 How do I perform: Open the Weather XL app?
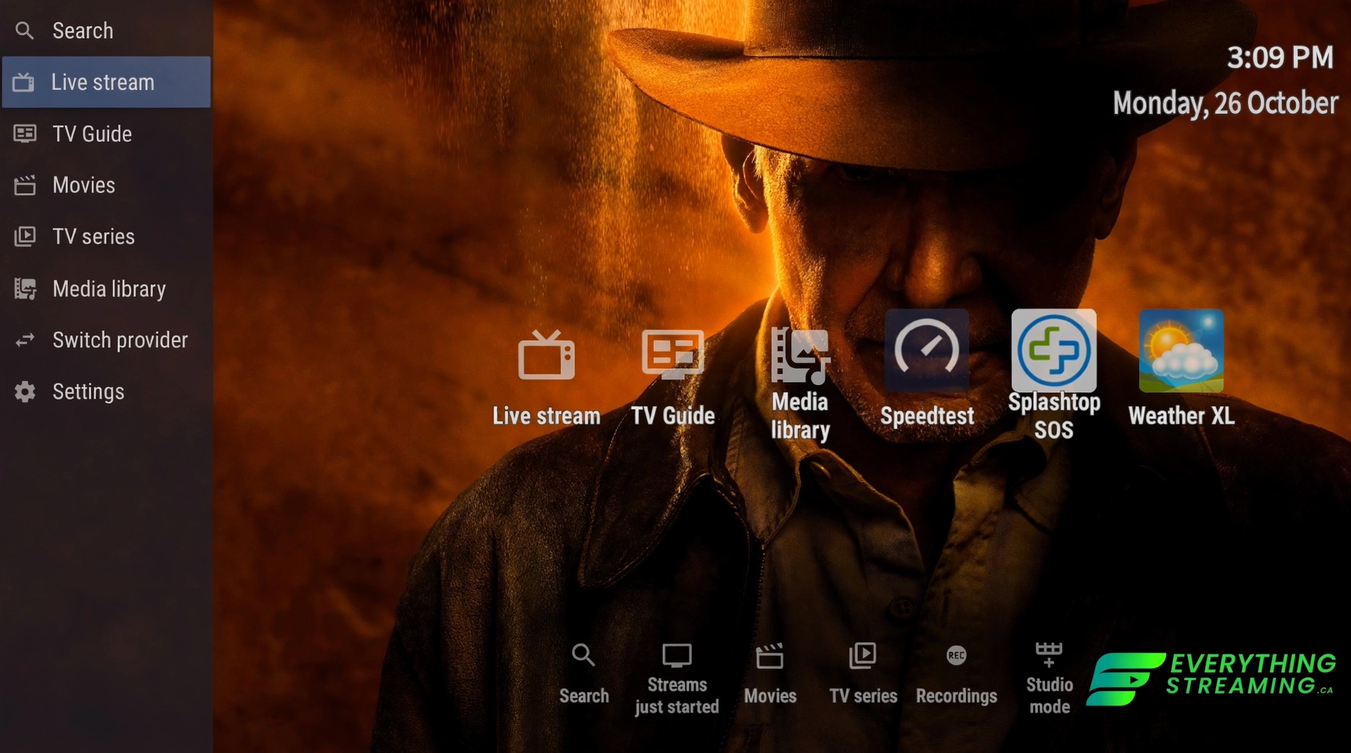1181,370
